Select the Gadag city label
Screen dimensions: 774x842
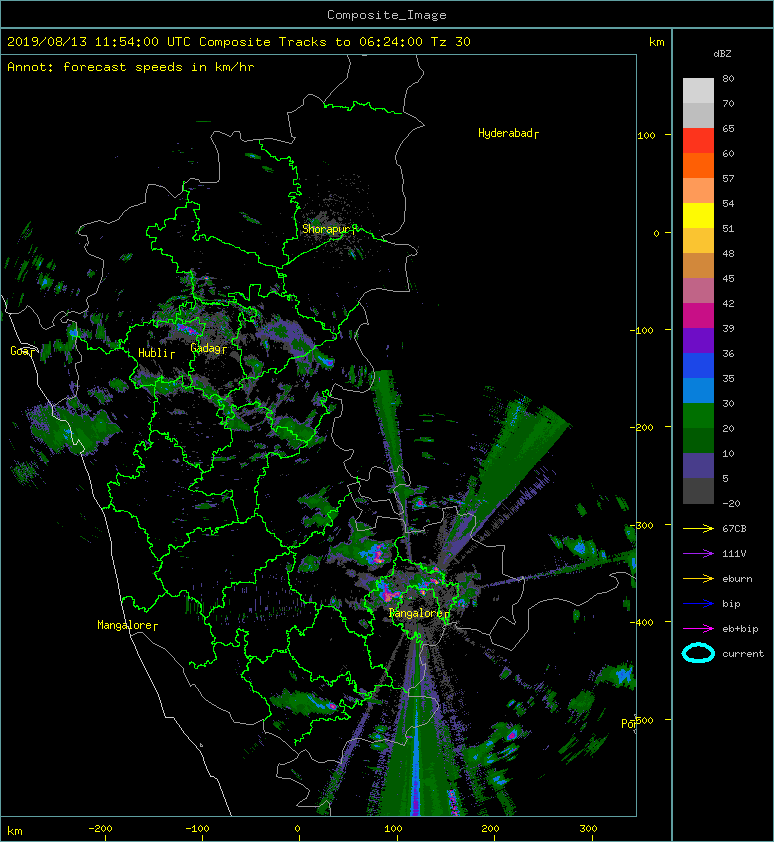point(208,349)
